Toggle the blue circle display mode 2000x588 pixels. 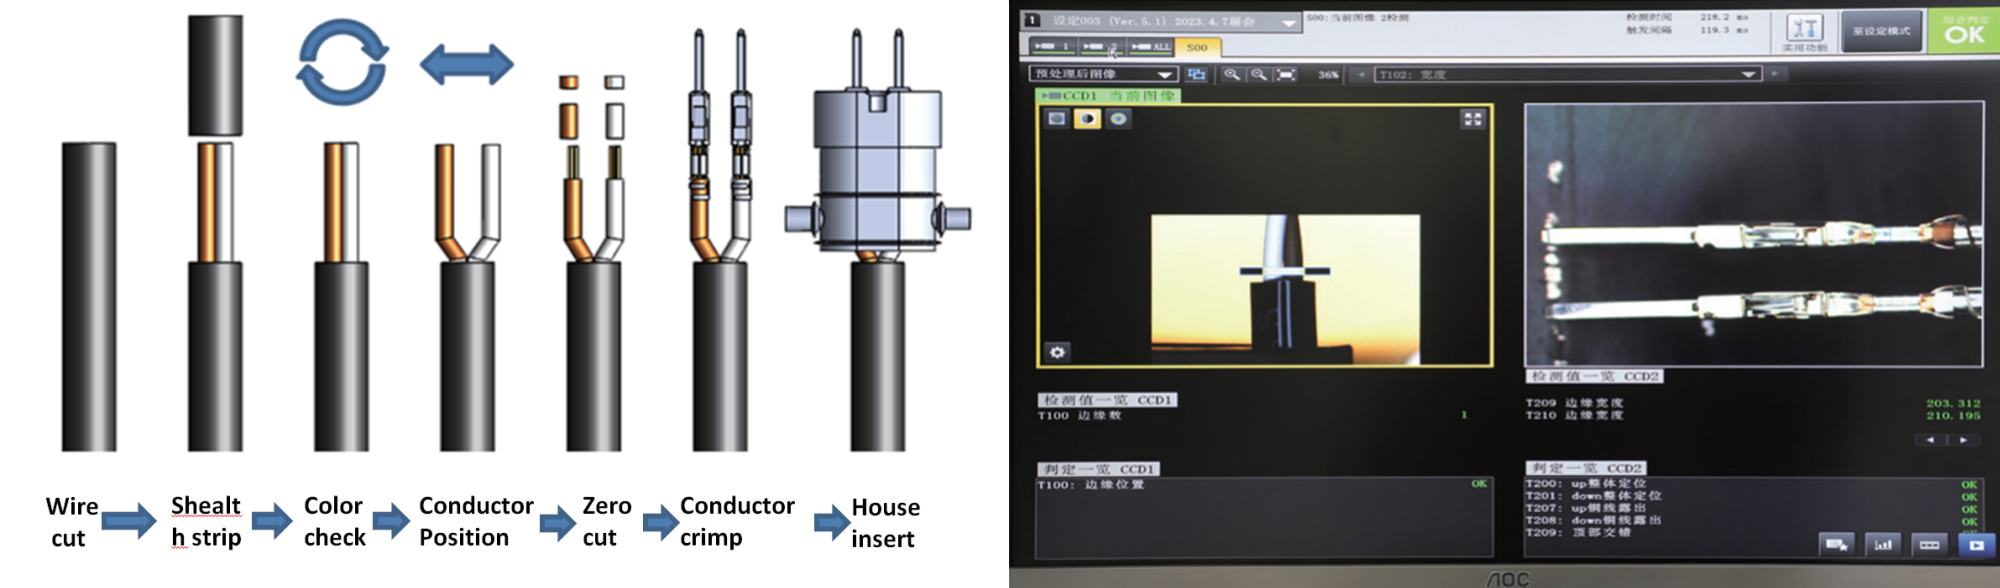(x=1118, y=119)
